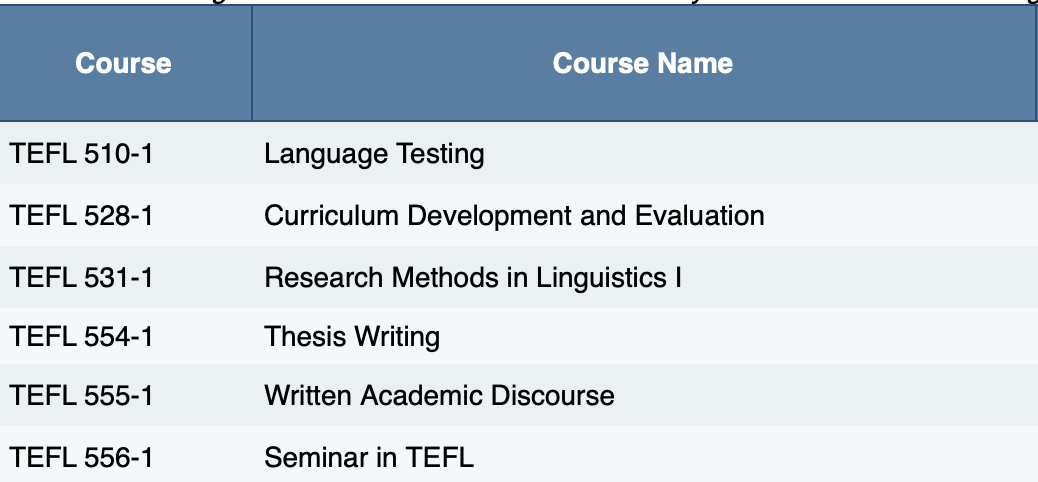Select the TEFL 556-1 course code
1038x482 pixels.
(x=81, y=458)
